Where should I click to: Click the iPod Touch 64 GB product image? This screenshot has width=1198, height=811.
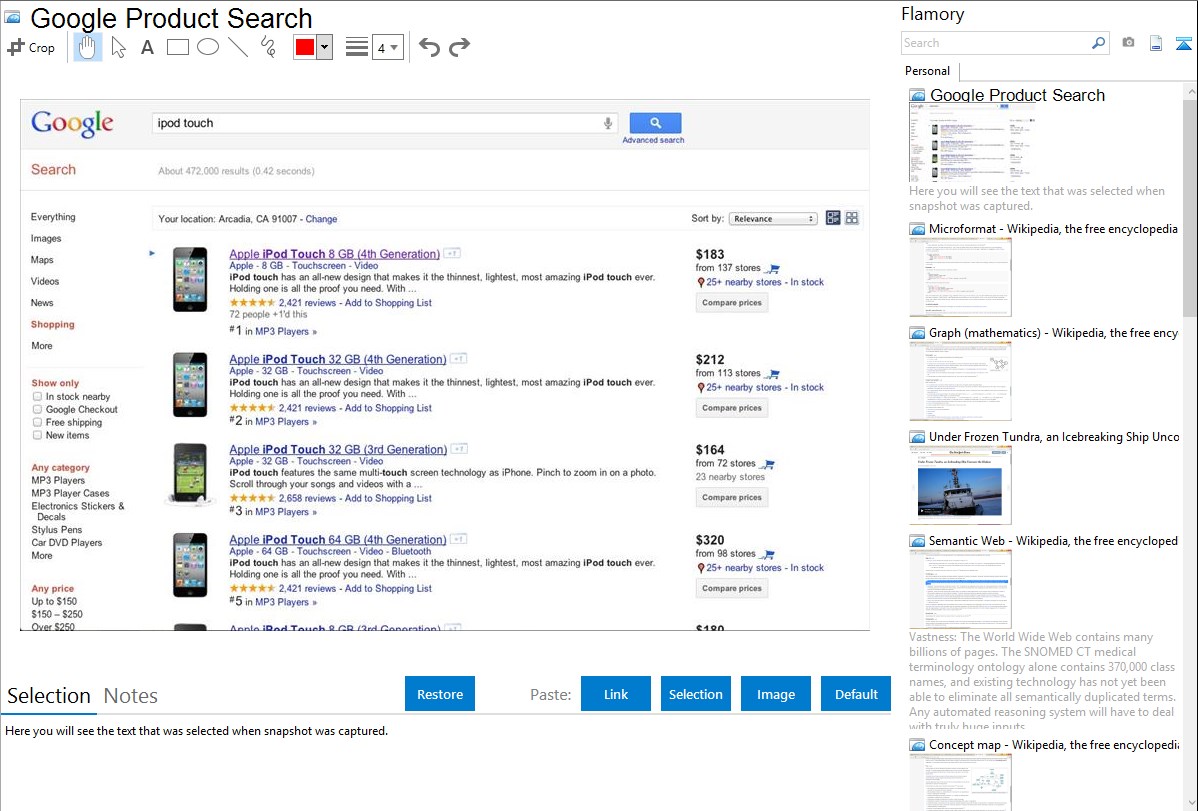pyautogui.click(x=190, y=565)
